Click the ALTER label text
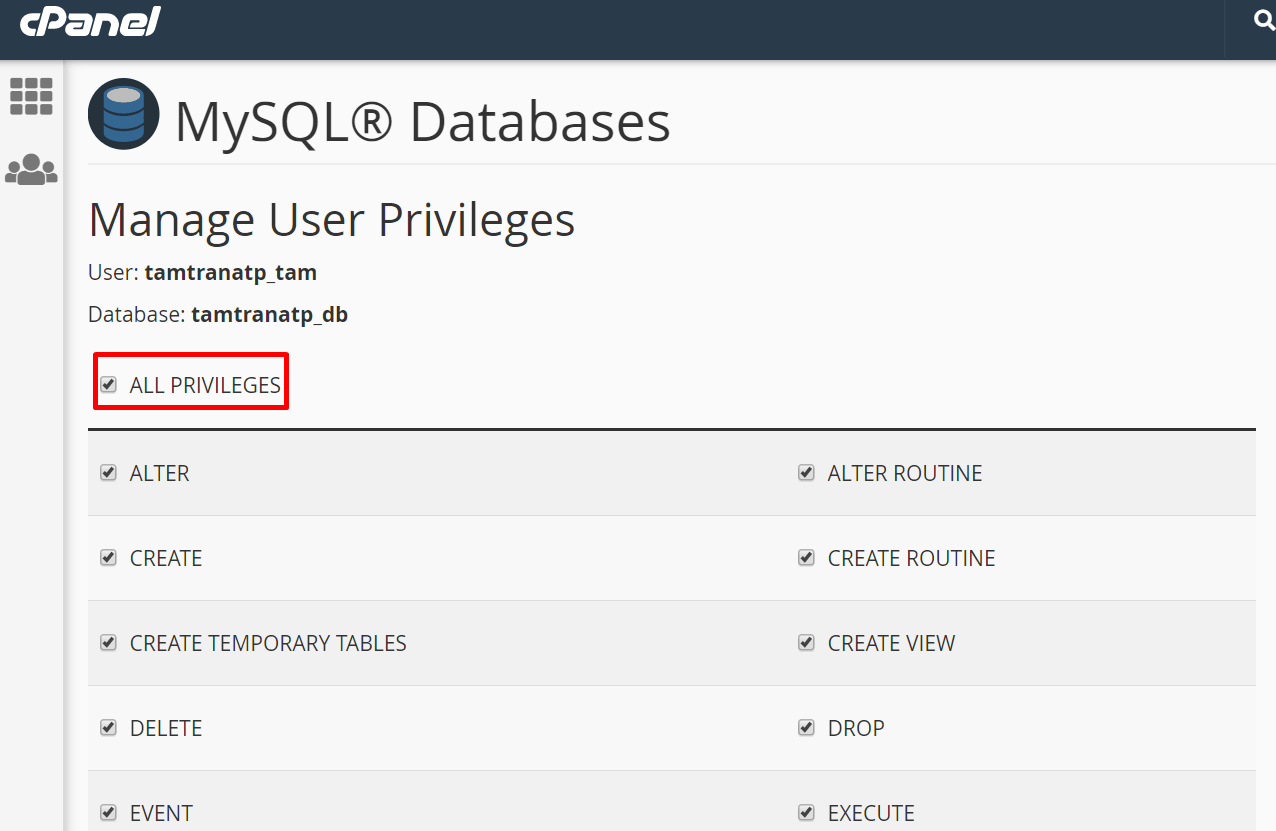Image resolution: width=1276 pixels, height=831 pixels. point(159,473)
